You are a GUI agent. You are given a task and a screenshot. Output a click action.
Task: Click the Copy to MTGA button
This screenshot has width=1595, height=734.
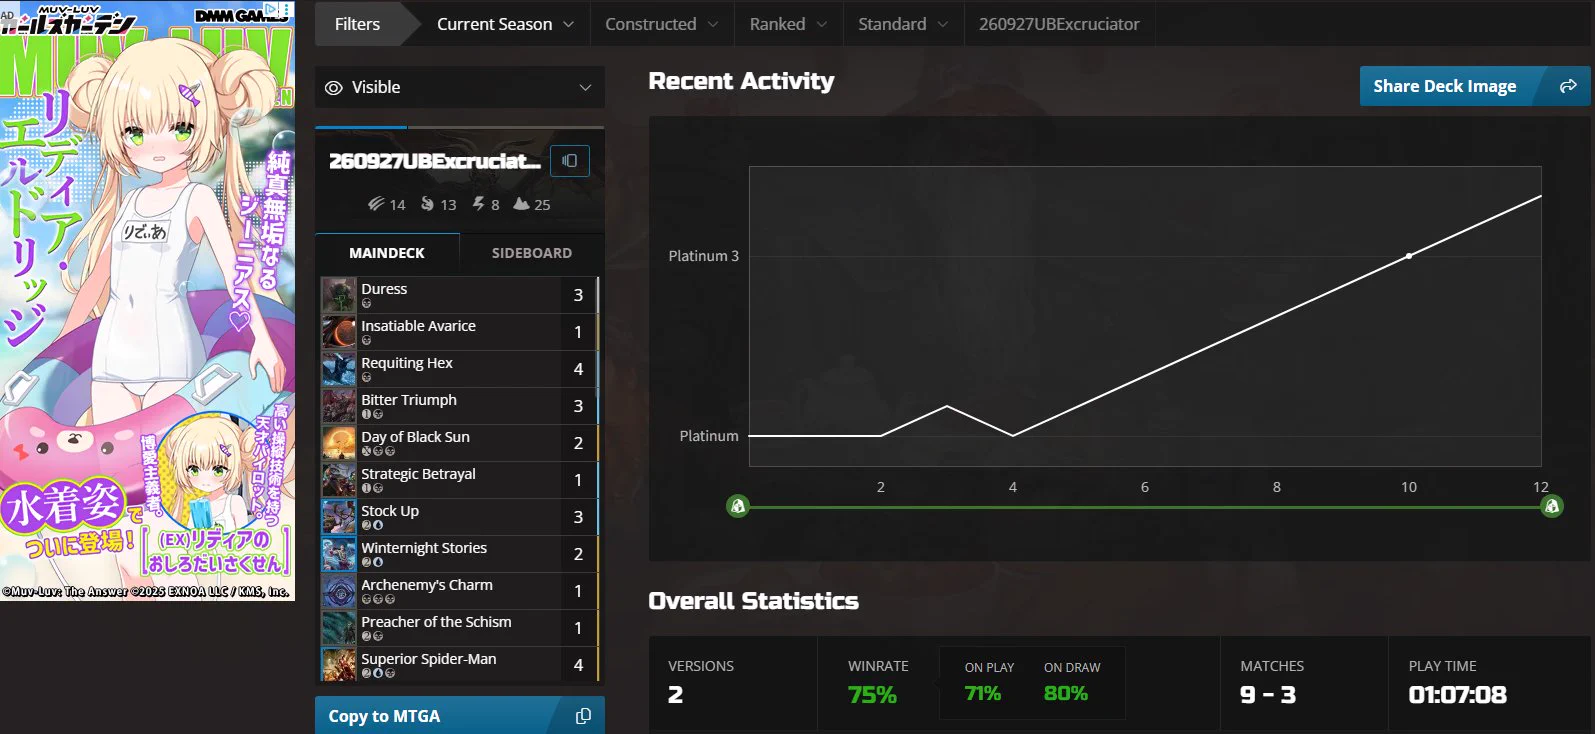click(460, 716)
